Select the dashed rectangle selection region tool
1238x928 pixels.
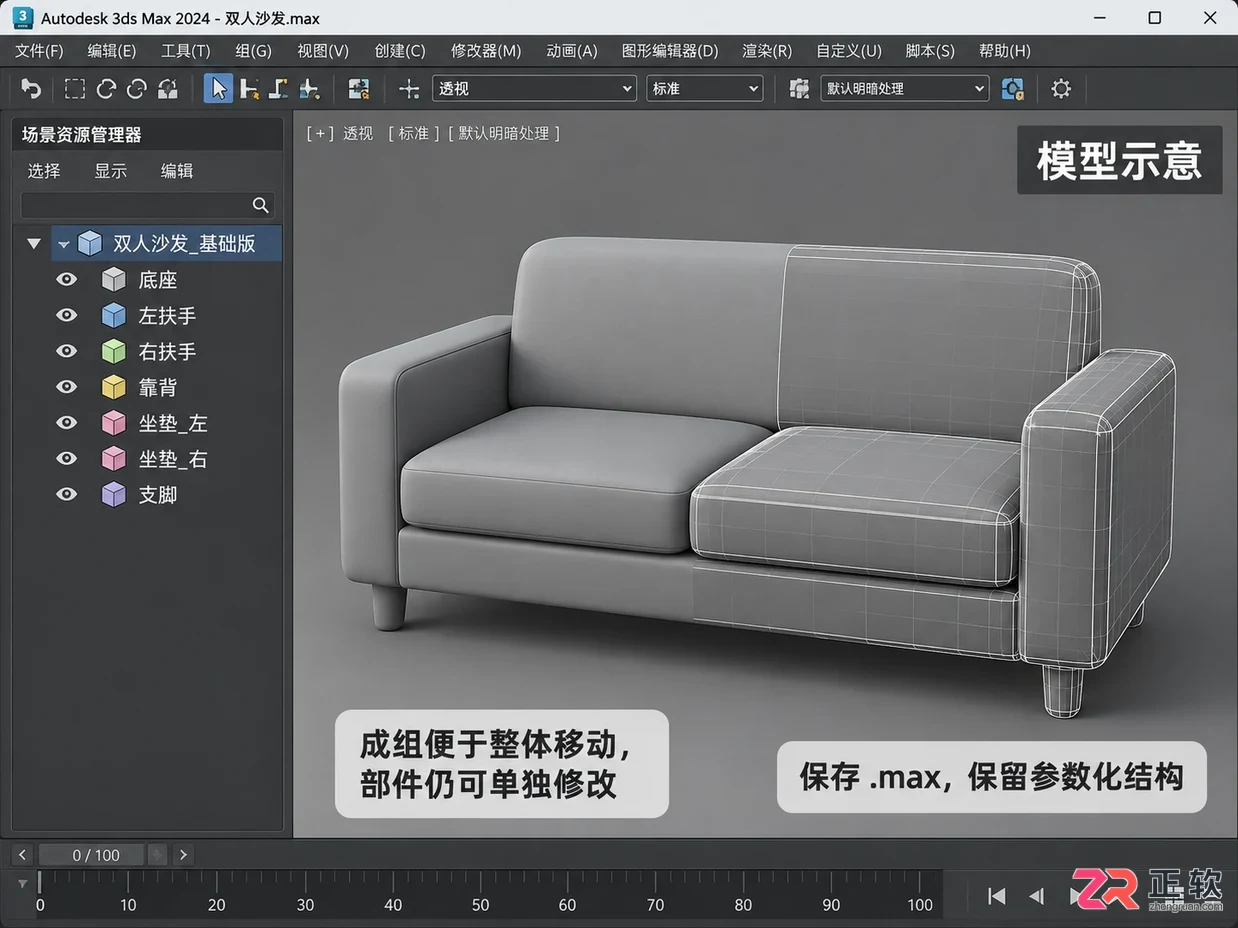(x=75, y=89)
